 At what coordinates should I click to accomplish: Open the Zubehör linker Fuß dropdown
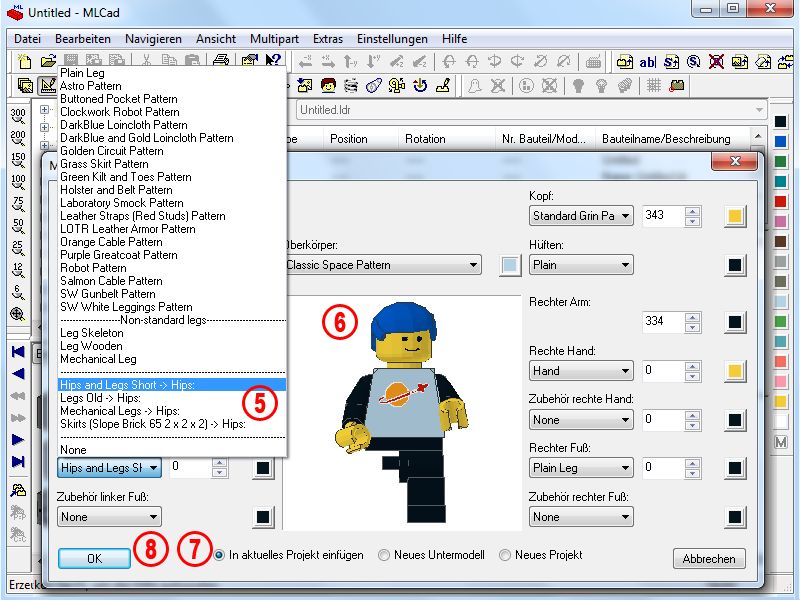click(109, 517)
